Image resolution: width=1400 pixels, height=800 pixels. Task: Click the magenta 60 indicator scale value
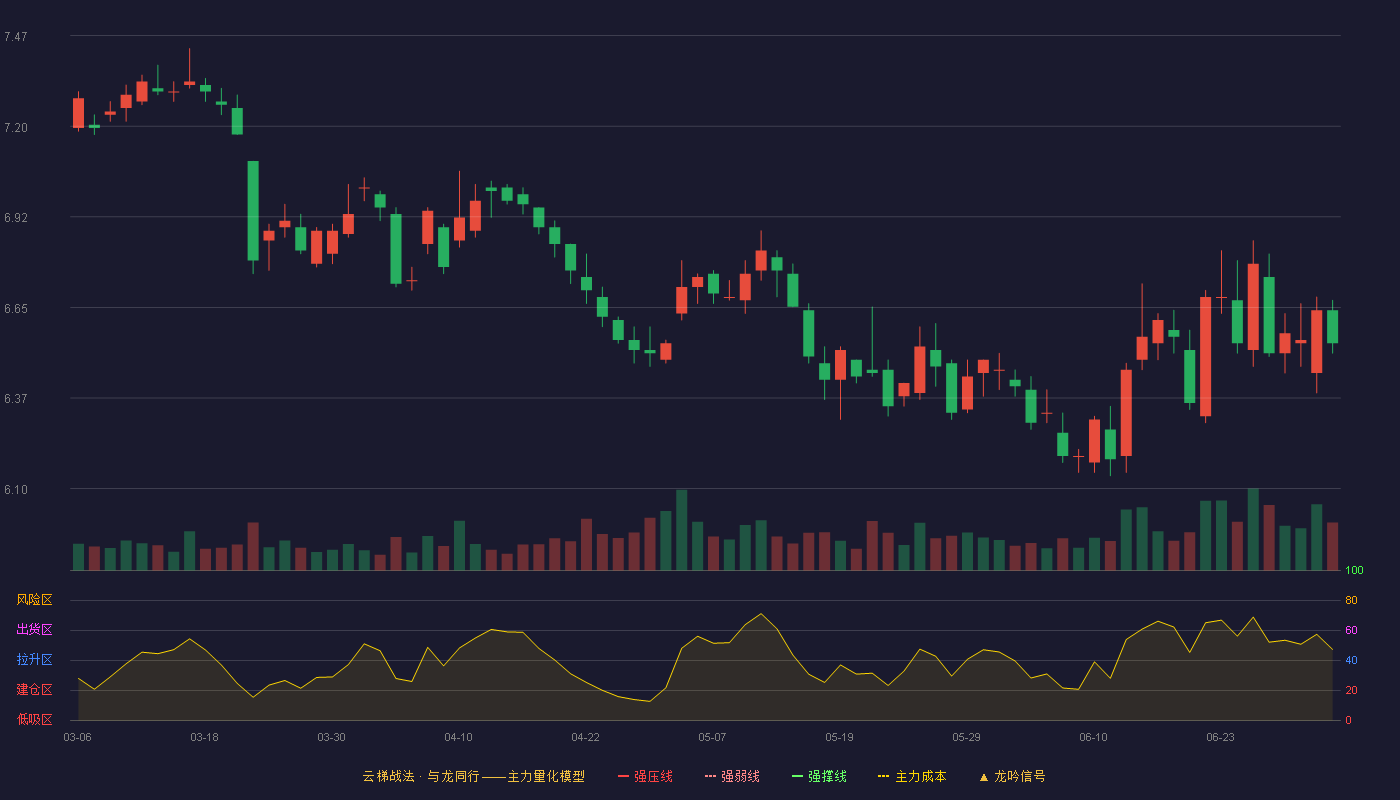[1351, 630]
